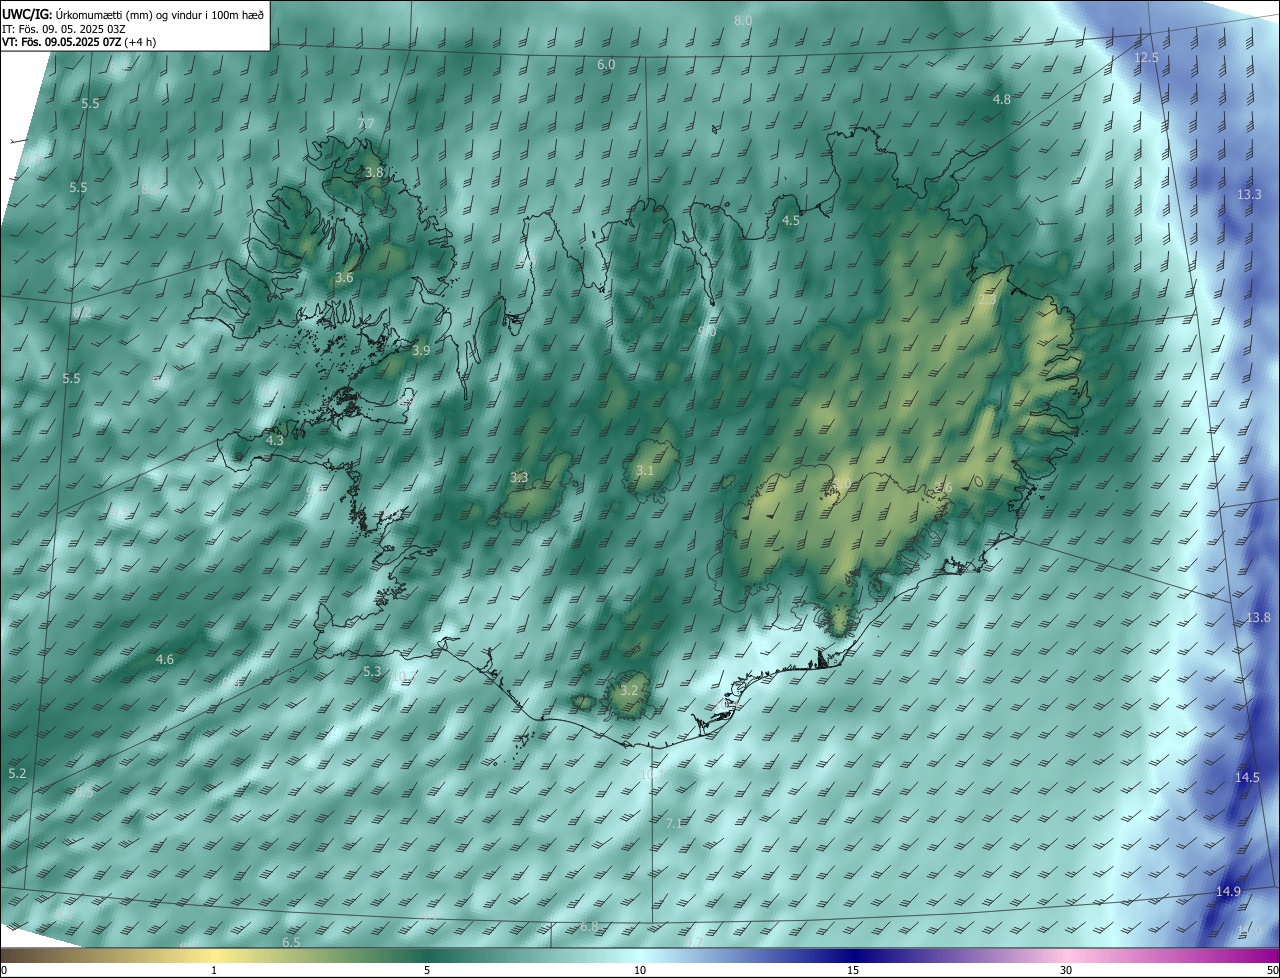This screenshot has height=978, width=1280.
Task: Click the 3.6 value label in the Westfjords
Action: click(x=344, y=277)
